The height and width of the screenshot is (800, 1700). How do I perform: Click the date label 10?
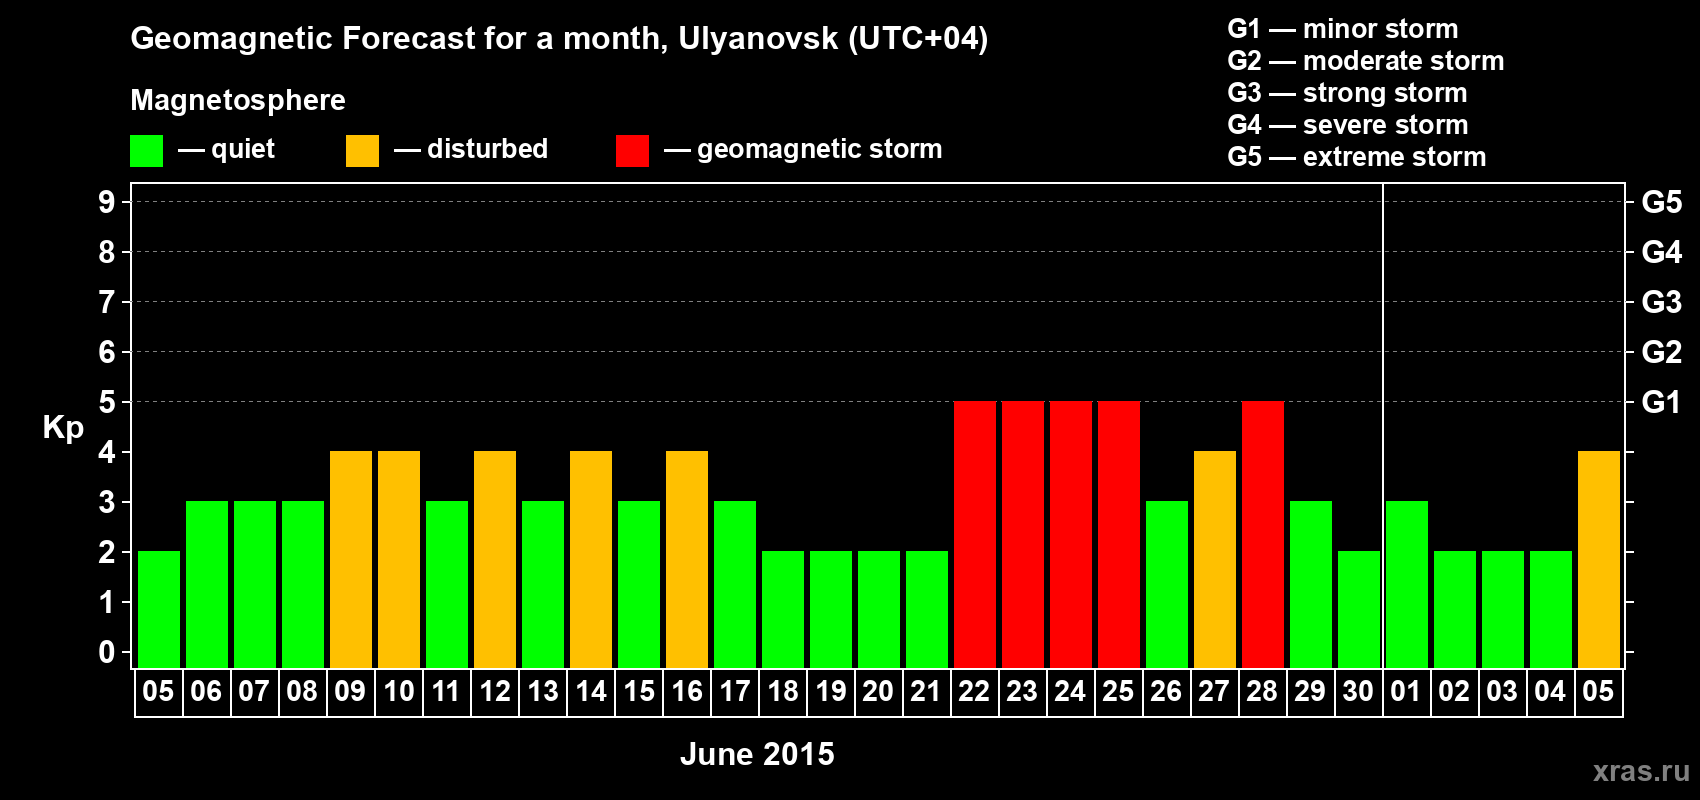point(399,692)
